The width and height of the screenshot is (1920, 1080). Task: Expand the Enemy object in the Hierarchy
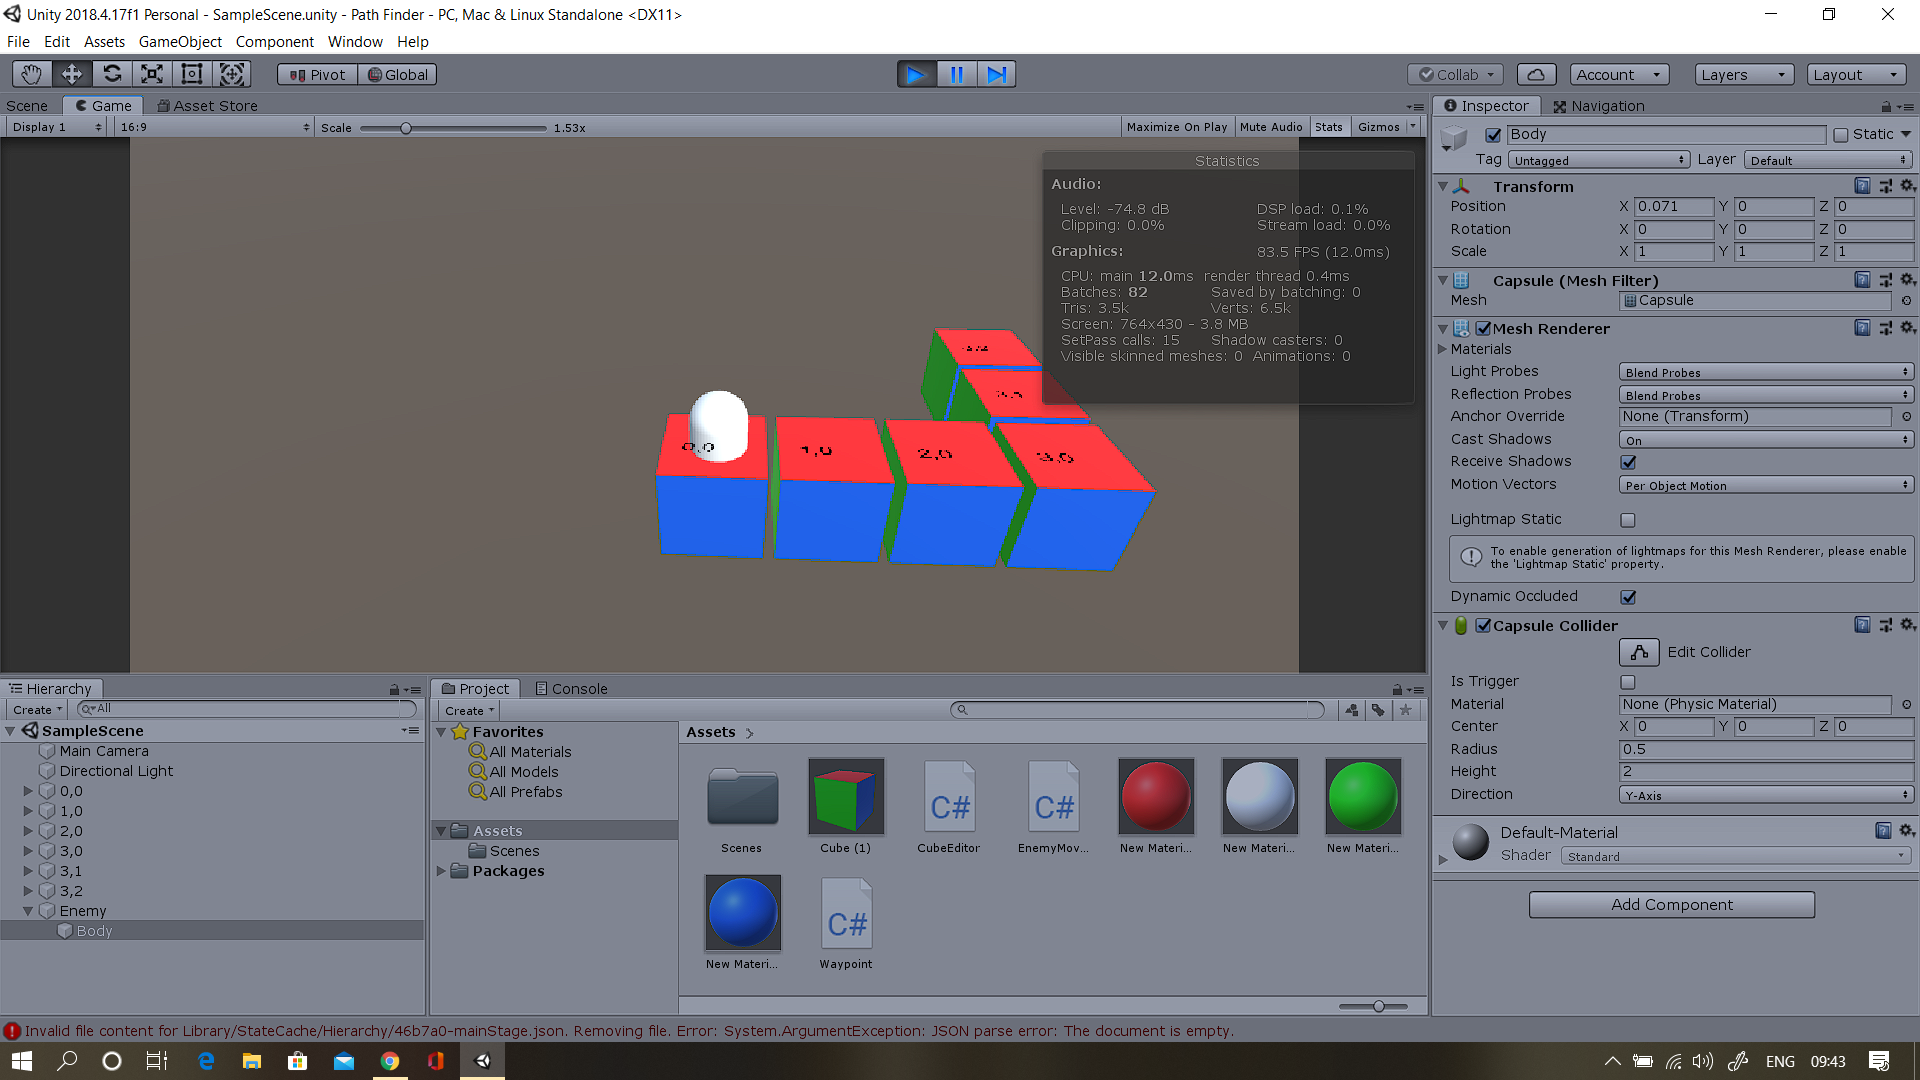coord(28,910)
